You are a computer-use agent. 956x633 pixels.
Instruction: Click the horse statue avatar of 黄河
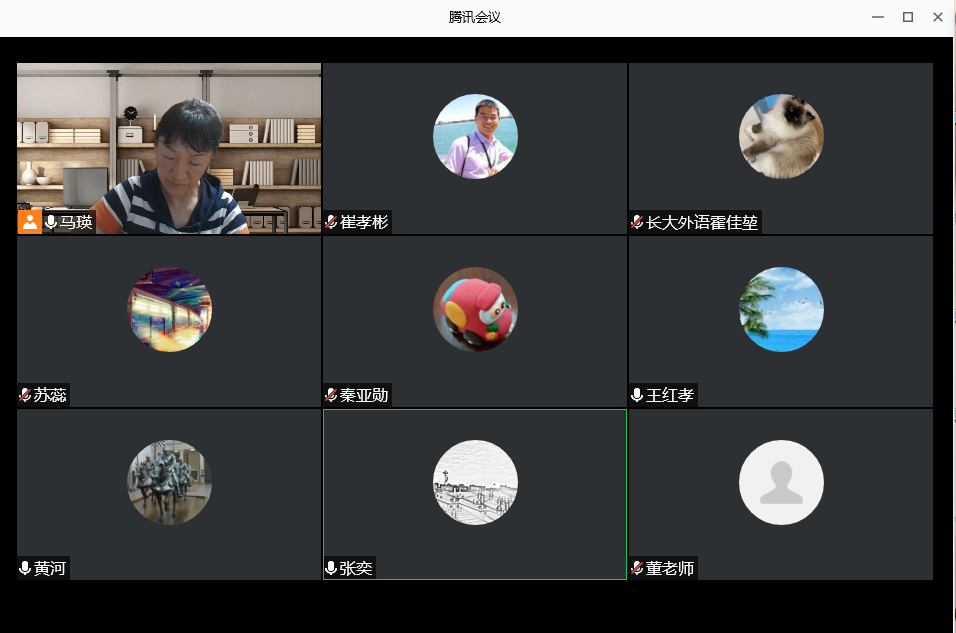[169, 482]
